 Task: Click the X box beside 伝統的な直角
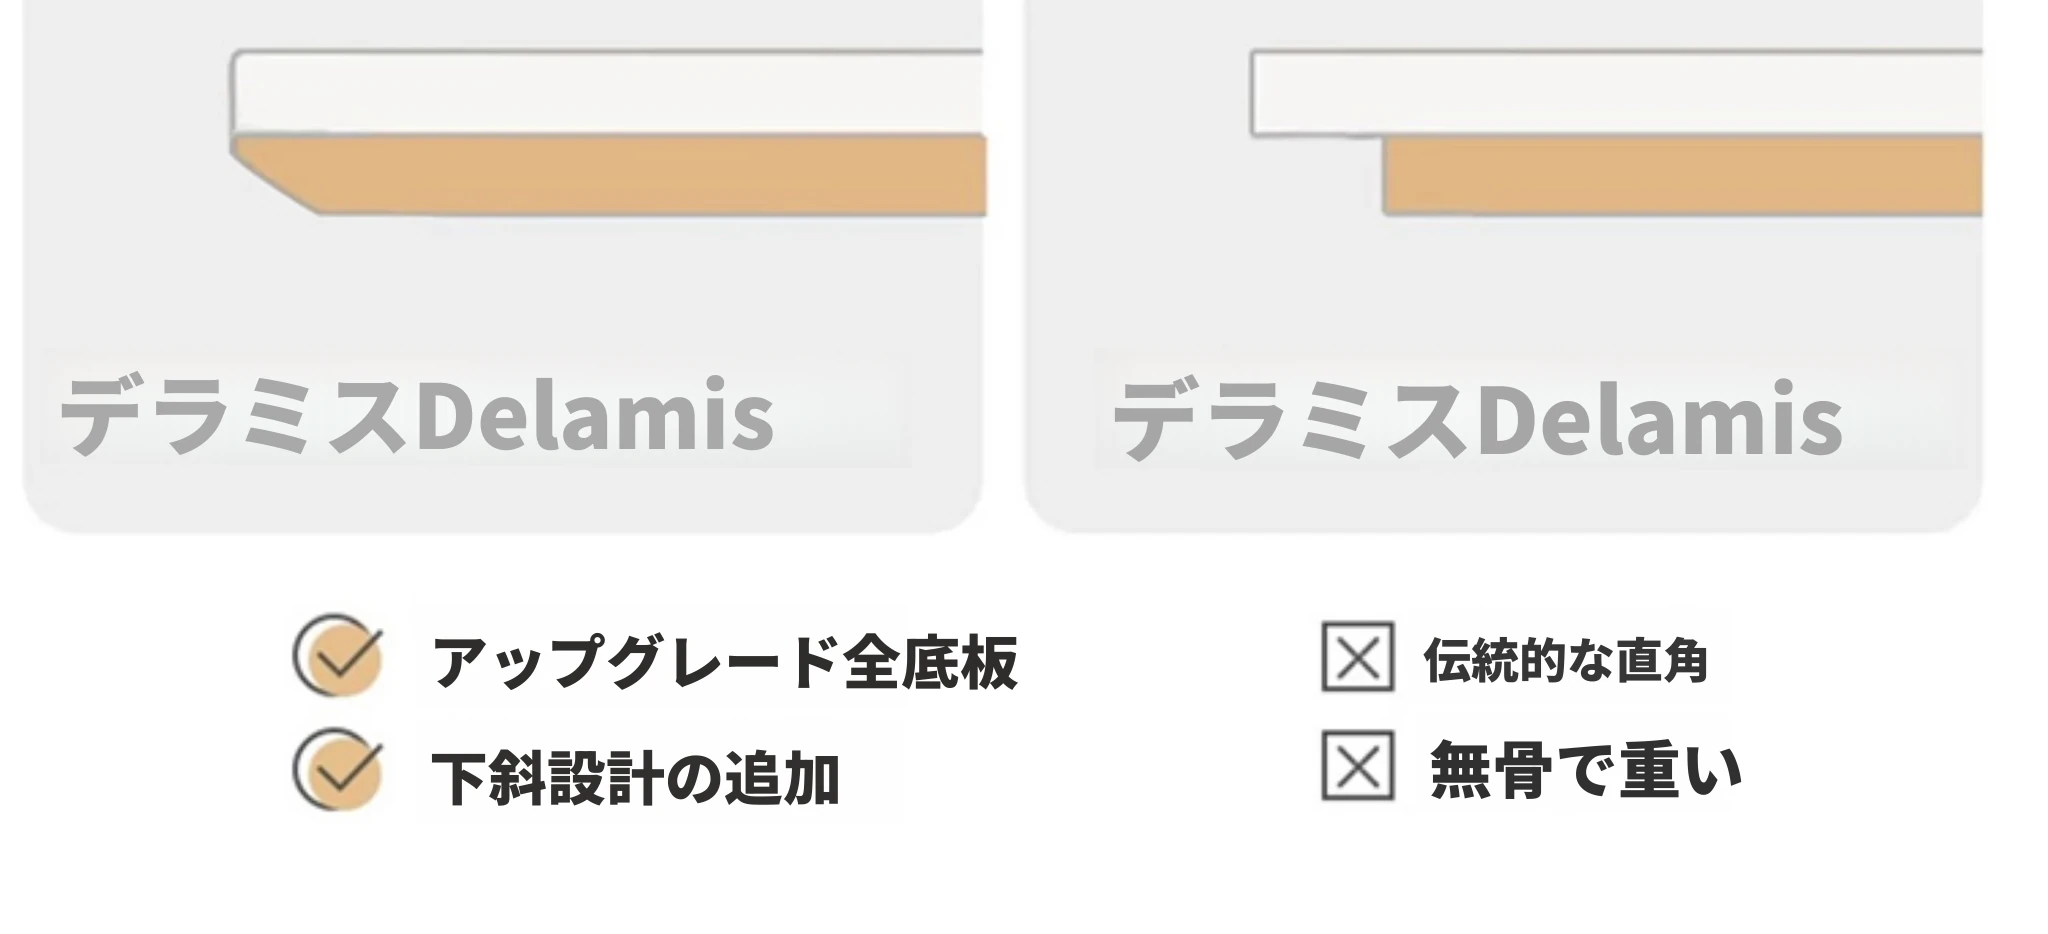[1357, 657]
